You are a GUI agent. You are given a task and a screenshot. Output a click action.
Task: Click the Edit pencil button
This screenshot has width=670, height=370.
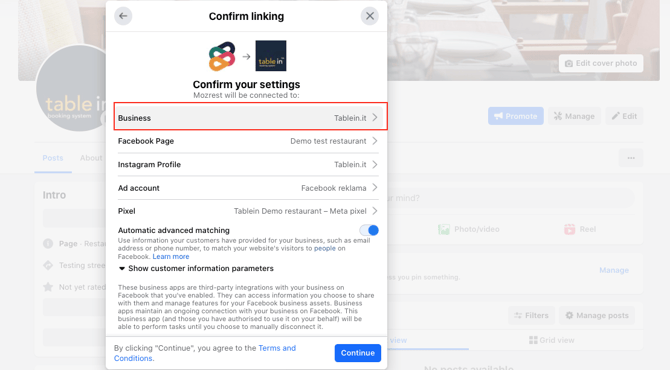coord(624,116)
